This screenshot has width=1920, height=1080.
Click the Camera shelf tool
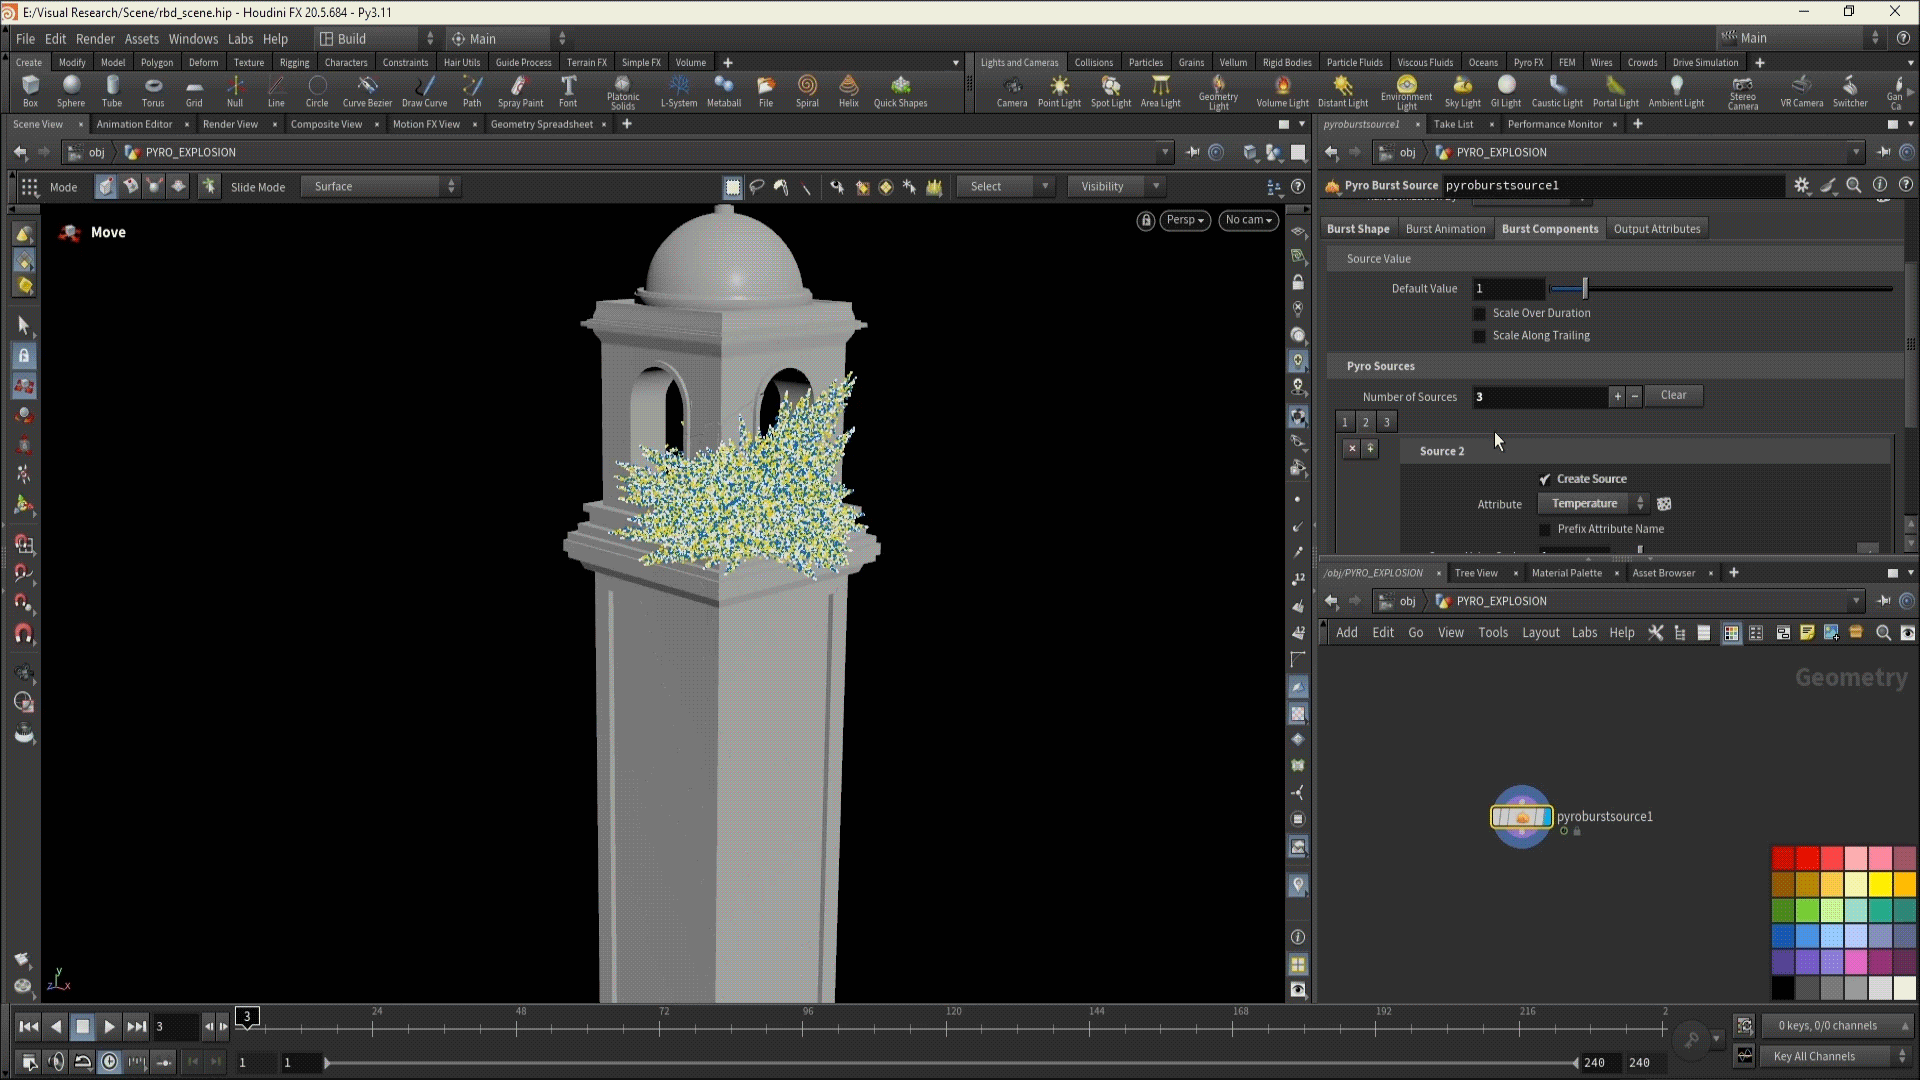1012,90
